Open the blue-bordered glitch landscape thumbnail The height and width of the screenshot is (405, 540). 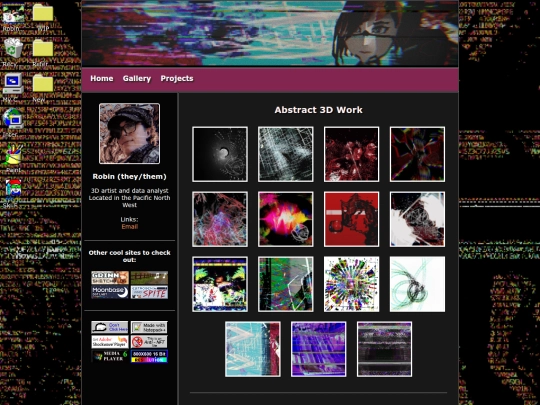tap(220, 284)
